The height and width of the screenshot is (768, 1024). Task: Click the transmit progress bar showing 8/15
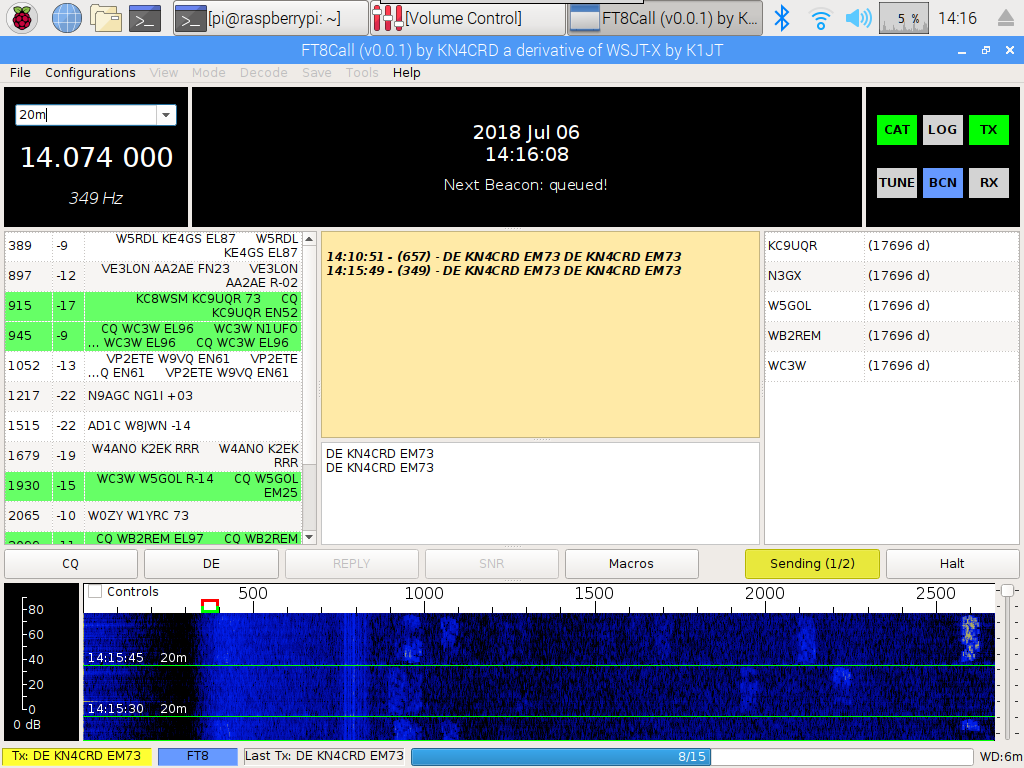tap(692, 756)
